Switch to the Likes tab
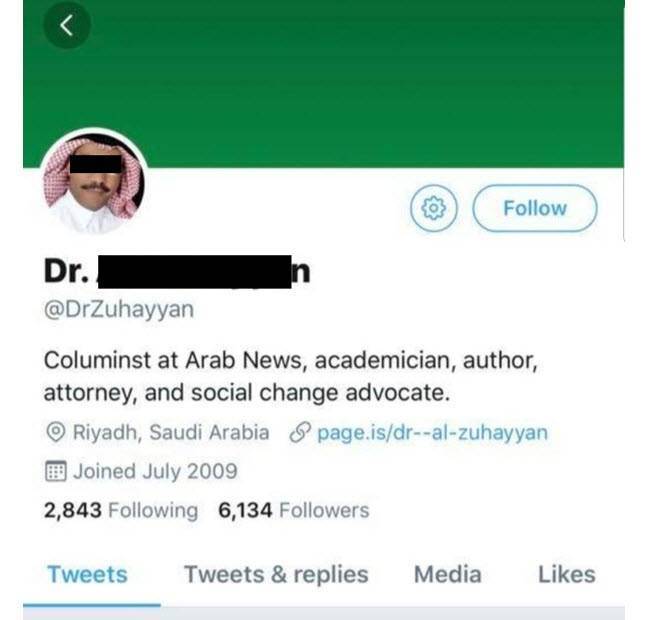This screenshot has height=620, width=654. (566, 575)
